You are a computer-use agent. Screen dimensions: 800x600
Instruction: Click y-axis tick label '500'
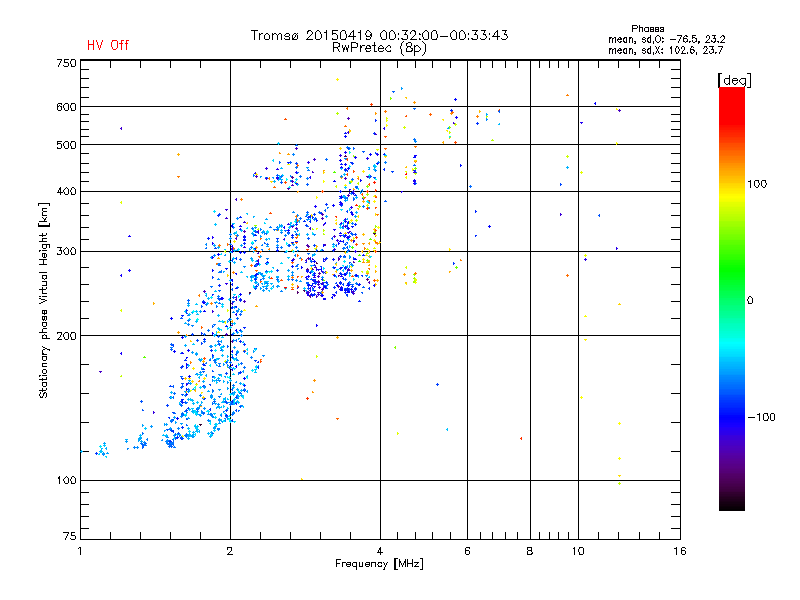click(66, 145)
